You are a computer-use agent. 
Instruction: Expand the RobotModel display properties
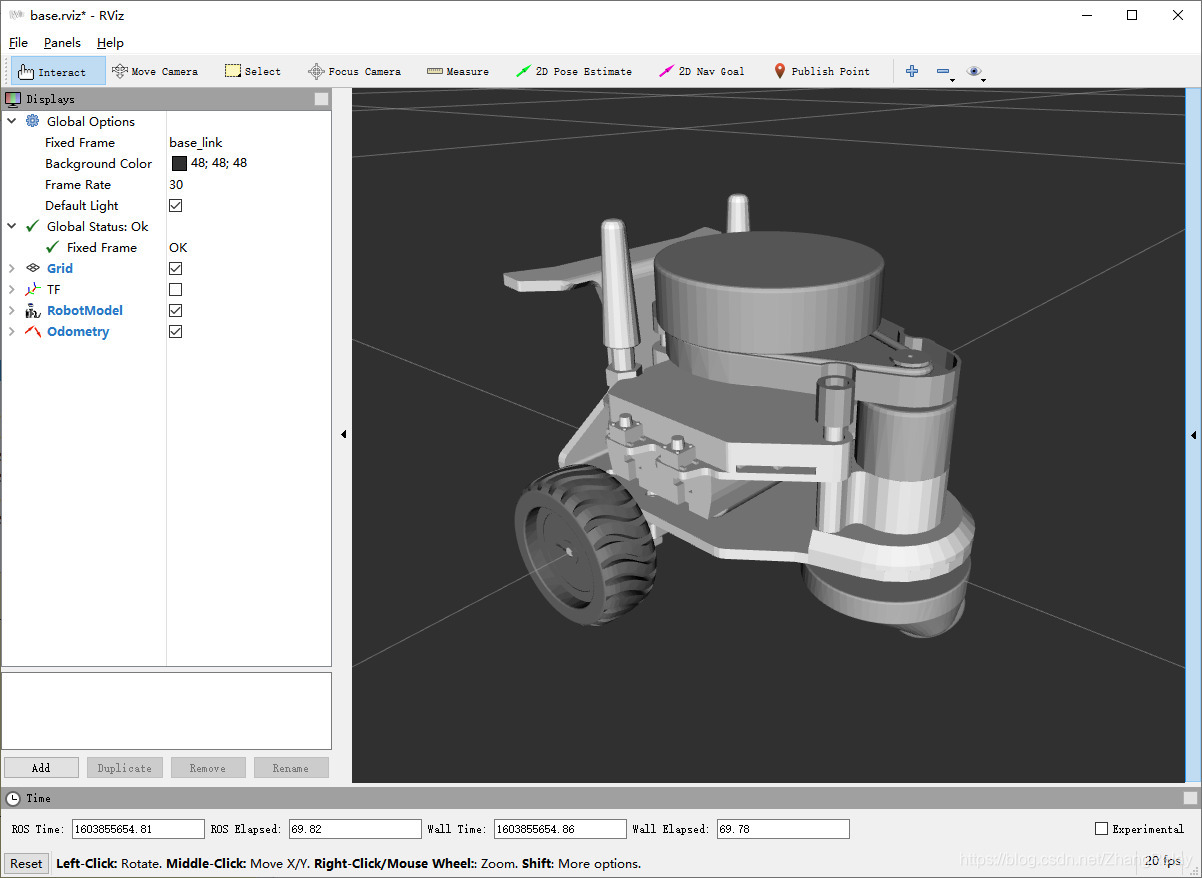click(x=12, y=310)
